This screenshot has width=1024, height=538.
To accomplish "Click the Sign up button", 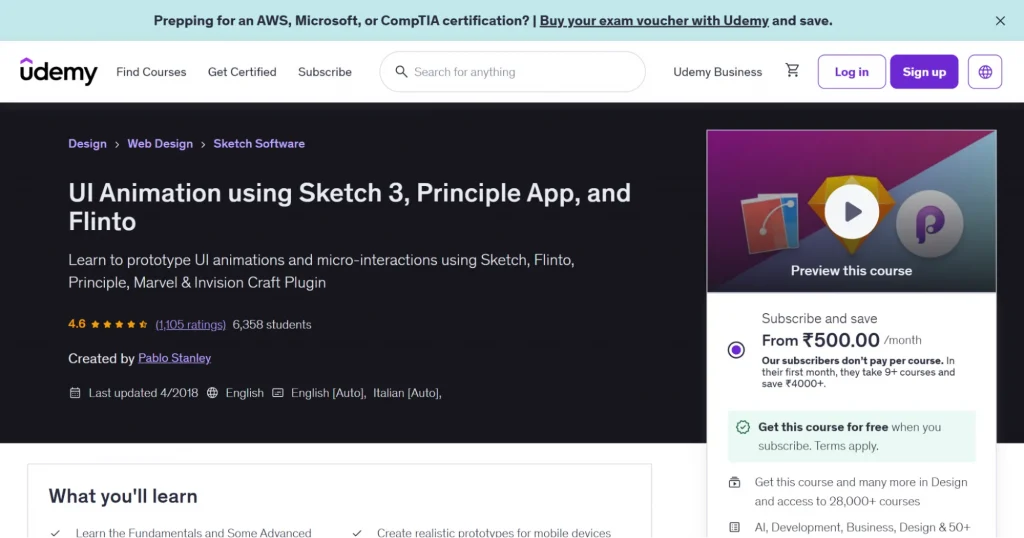I will click(x=923, y=72).
